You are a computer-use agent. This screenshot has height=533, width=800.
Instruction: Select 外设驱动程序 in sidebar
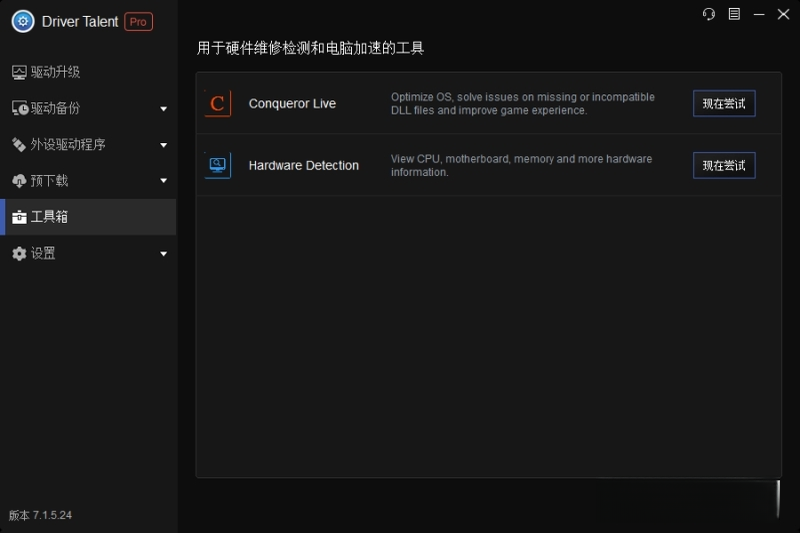point(88,145)
